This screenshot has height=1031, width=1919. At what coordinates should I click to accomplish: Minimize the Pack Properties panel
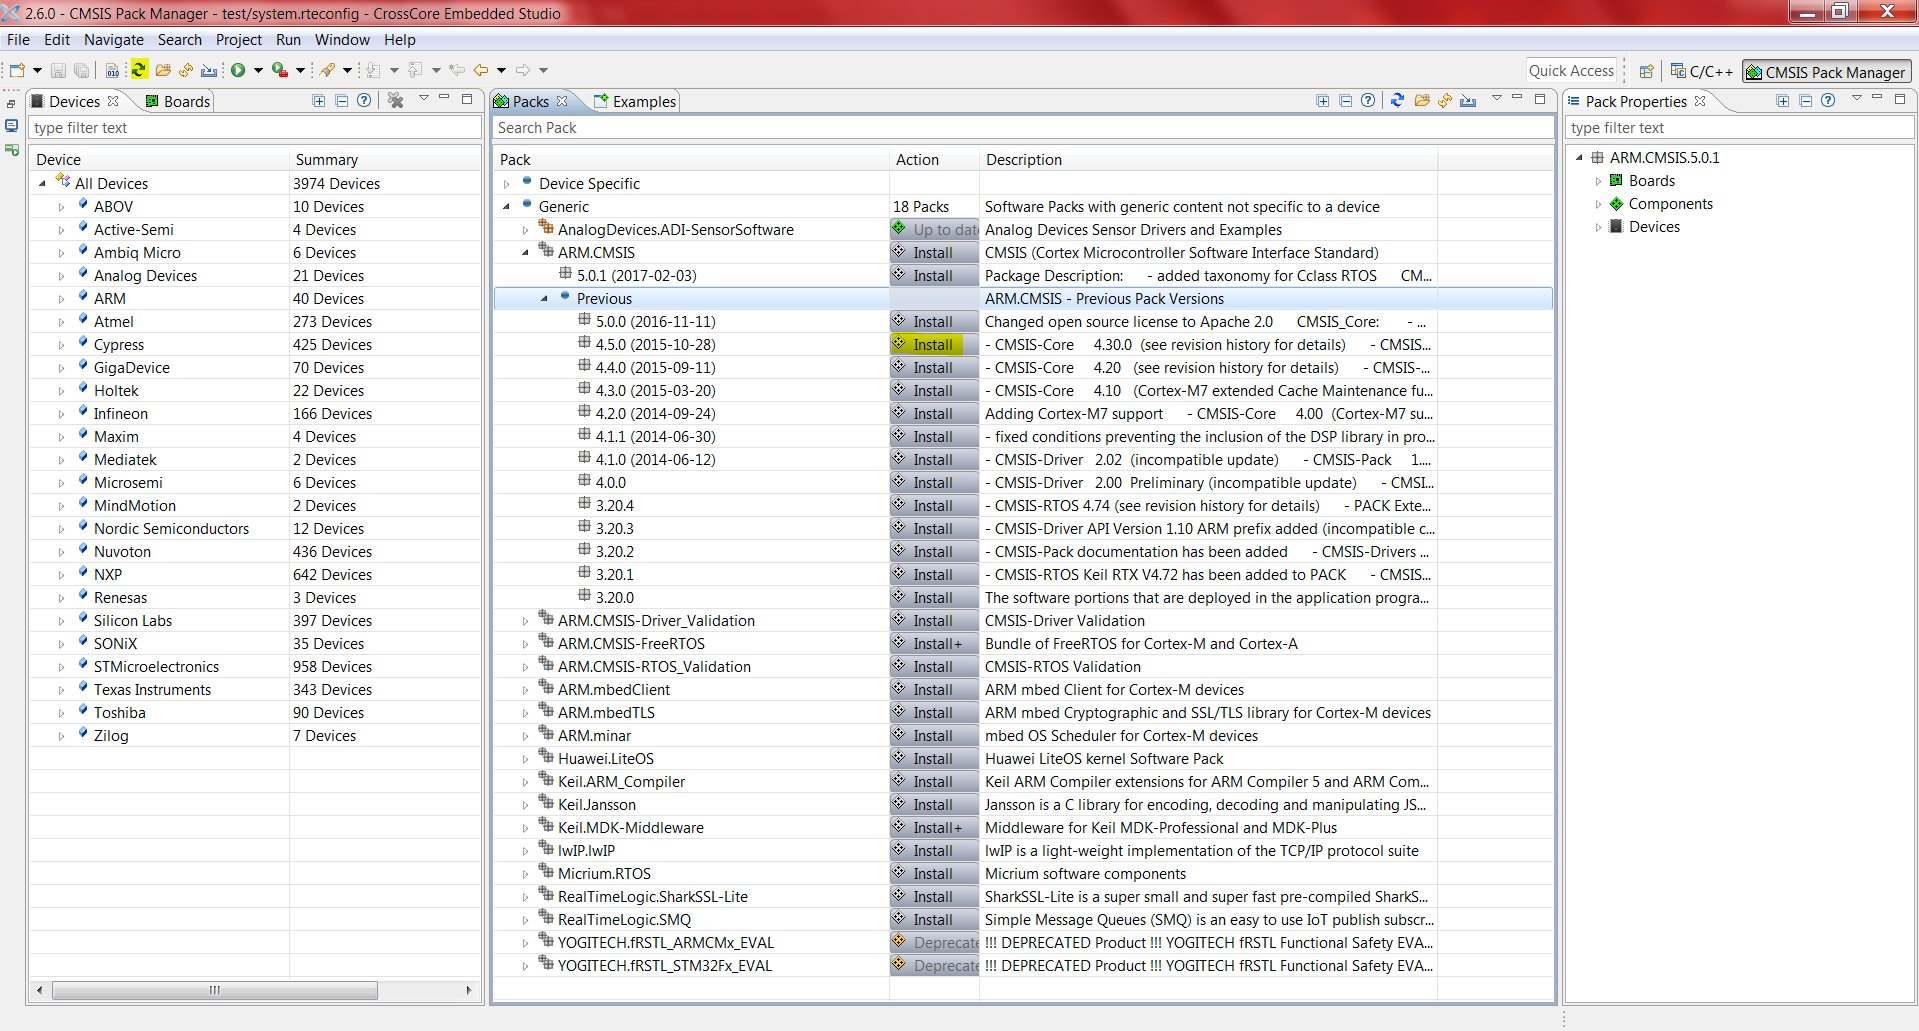(1877, 98)
